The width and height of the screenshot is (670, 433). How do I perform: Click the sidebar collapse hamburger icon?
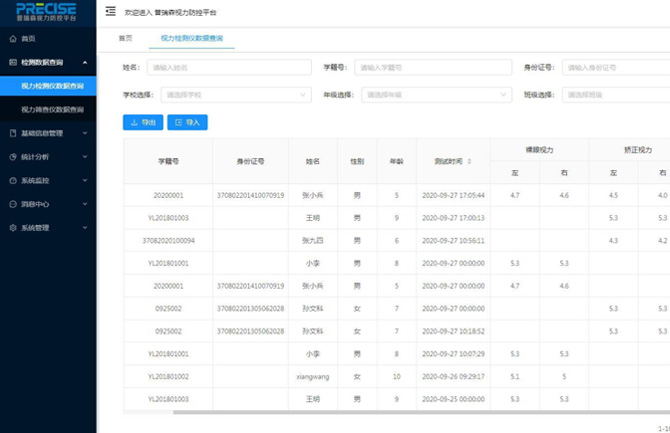pos(110,11)
